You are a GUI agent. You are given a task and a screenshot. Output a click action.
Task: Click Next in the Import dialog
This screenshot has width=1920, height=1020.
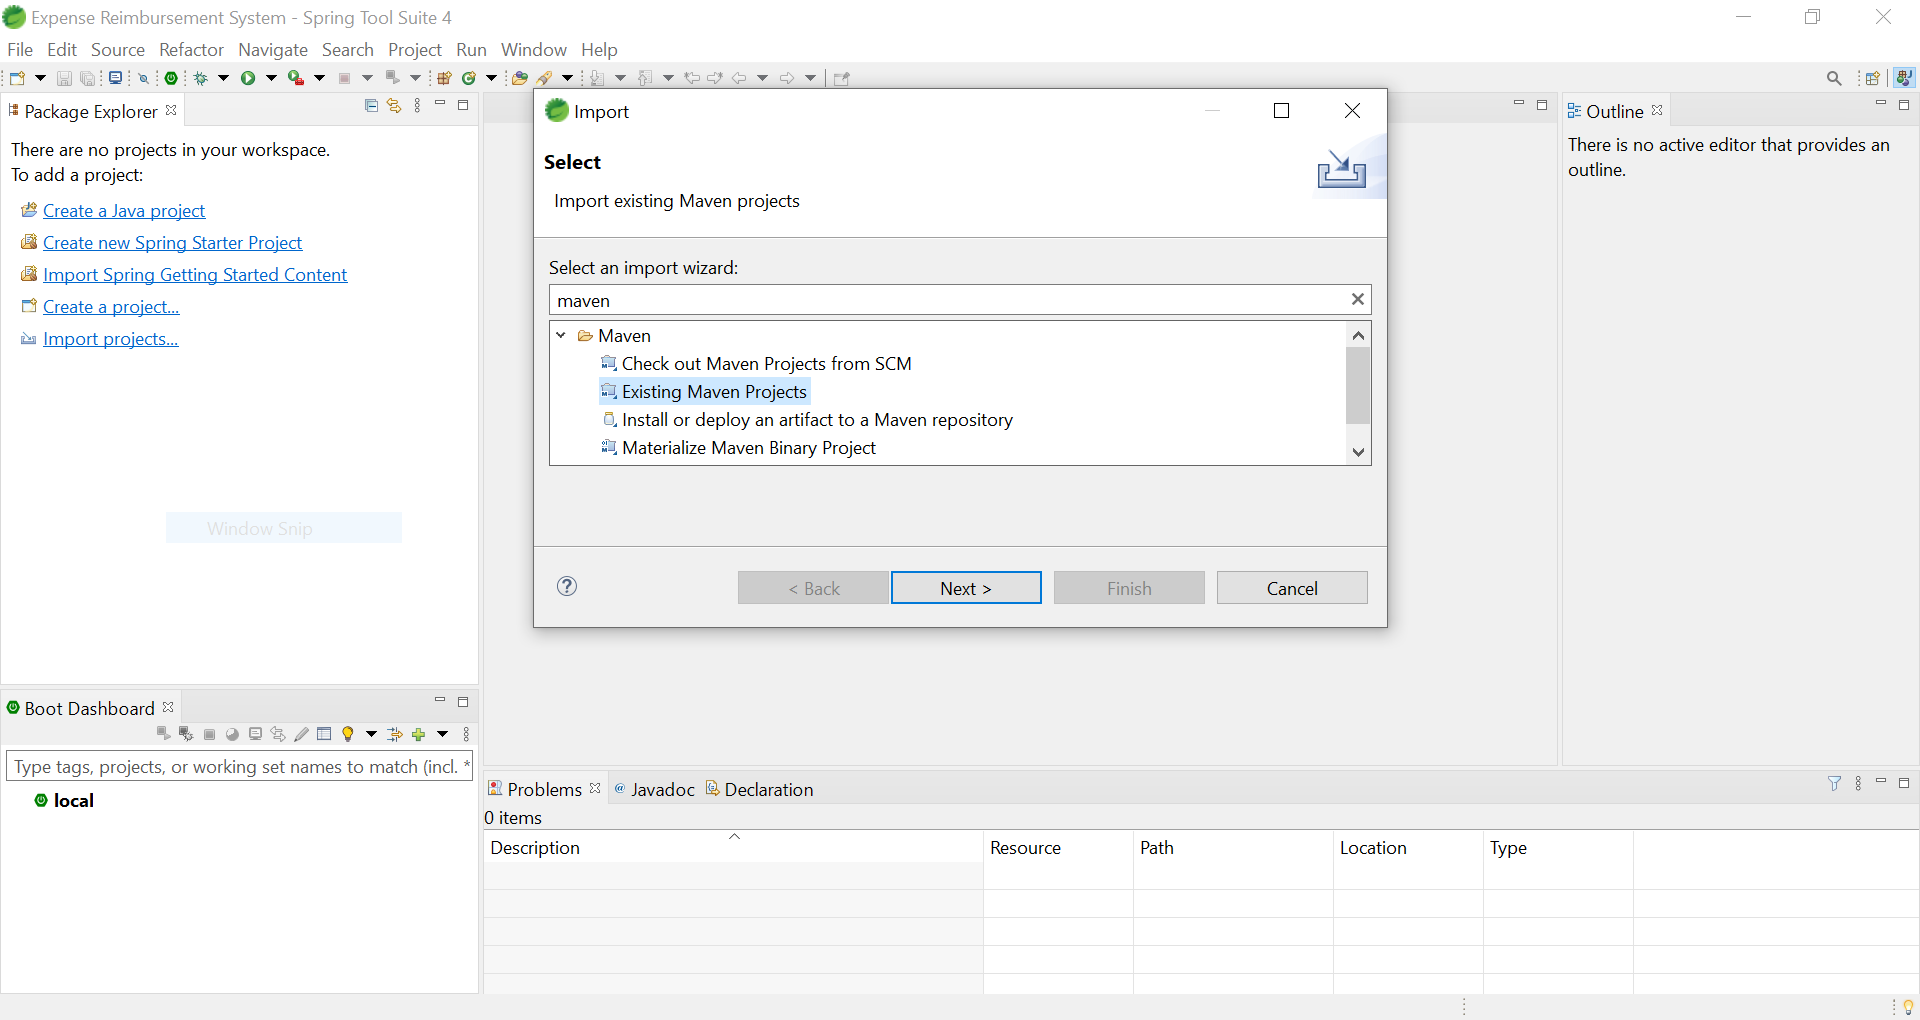(966, 588)
